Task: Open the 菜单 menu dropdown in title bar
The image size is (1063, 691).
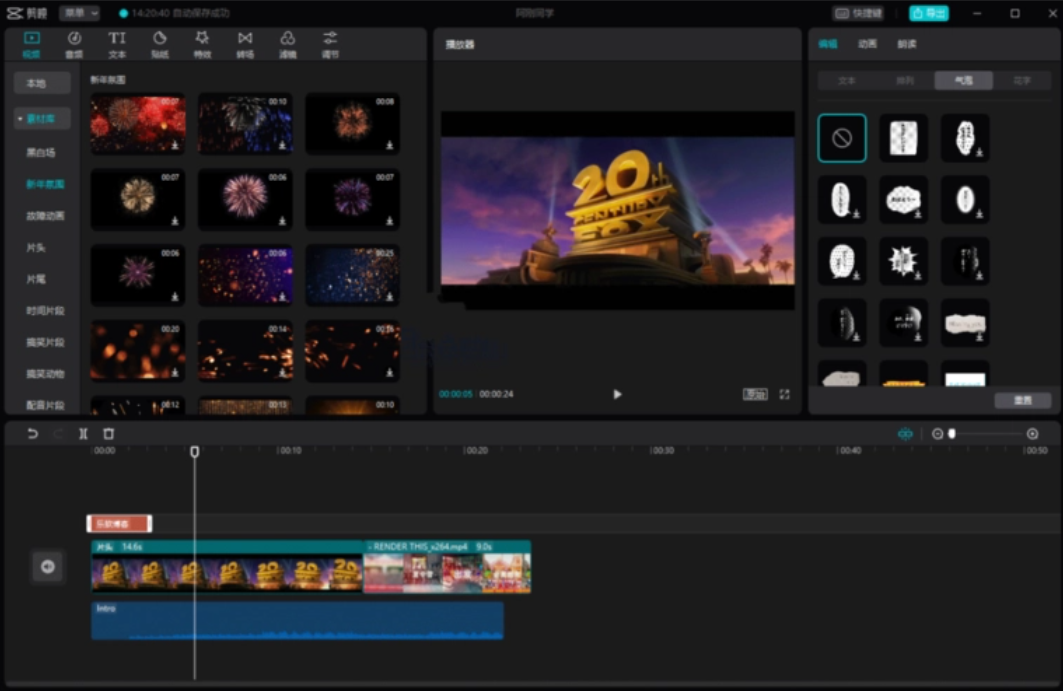Action: click(x=79, y=13)
